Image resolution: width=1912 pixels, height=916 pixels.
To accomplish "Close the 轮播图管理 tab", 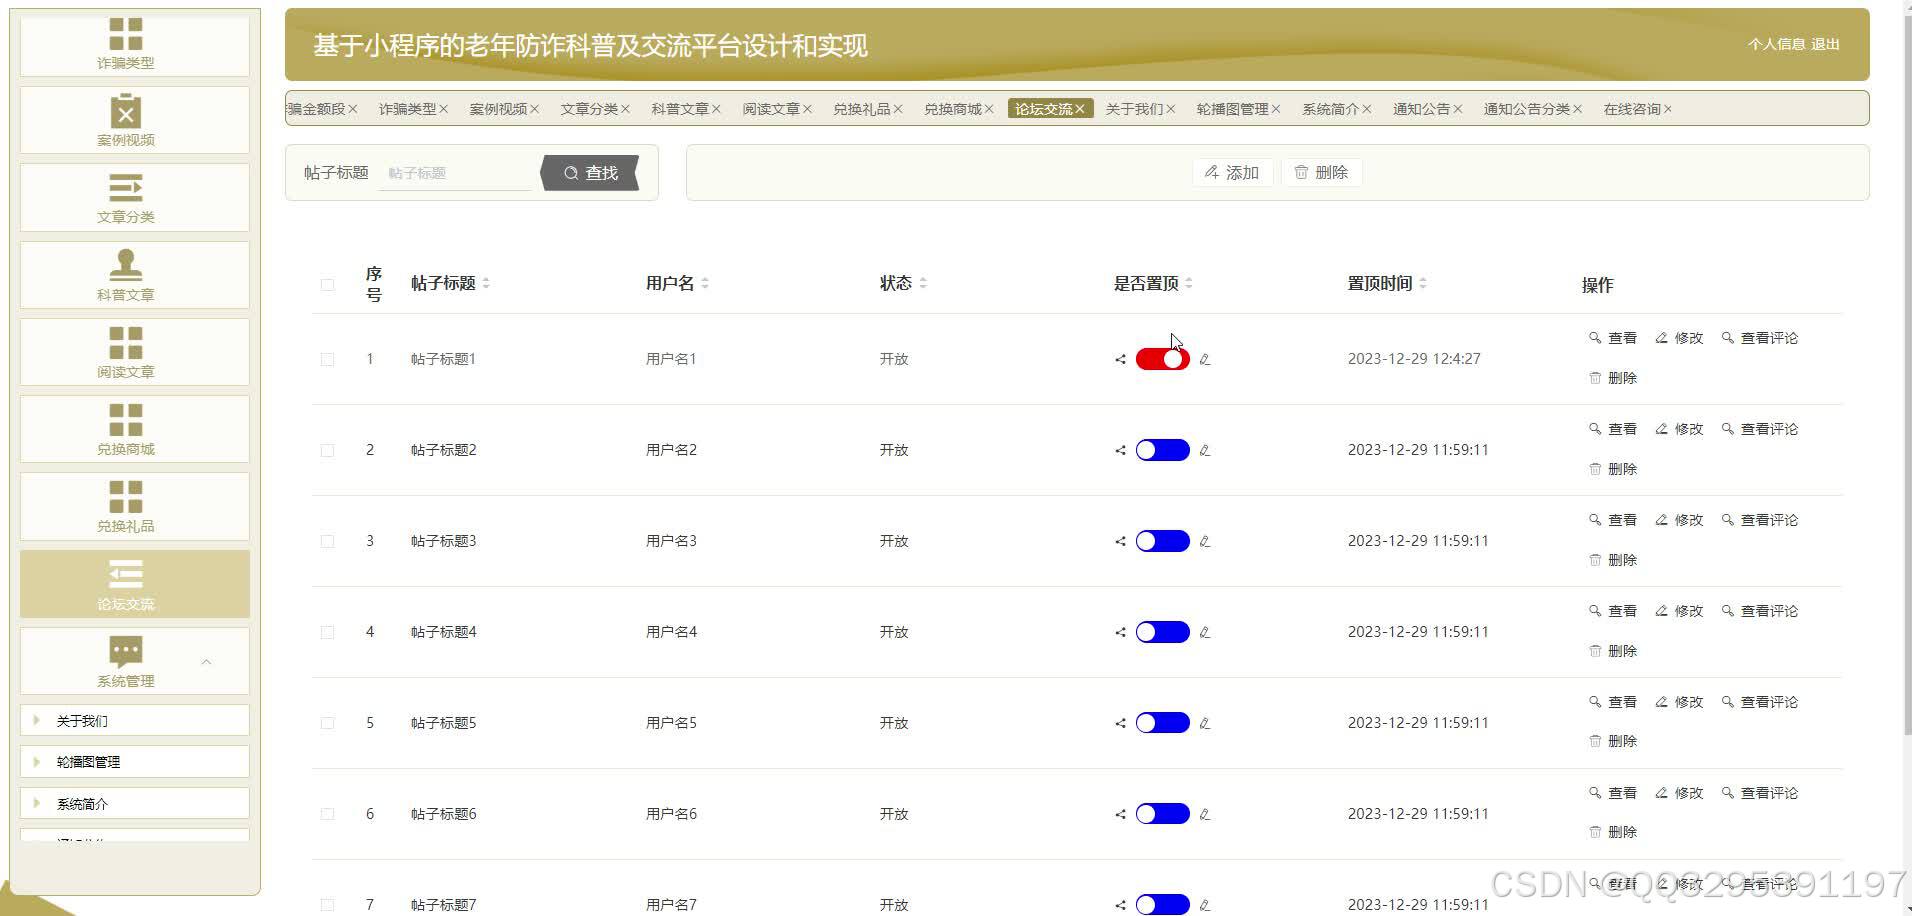I will [x=1275, y=109].
